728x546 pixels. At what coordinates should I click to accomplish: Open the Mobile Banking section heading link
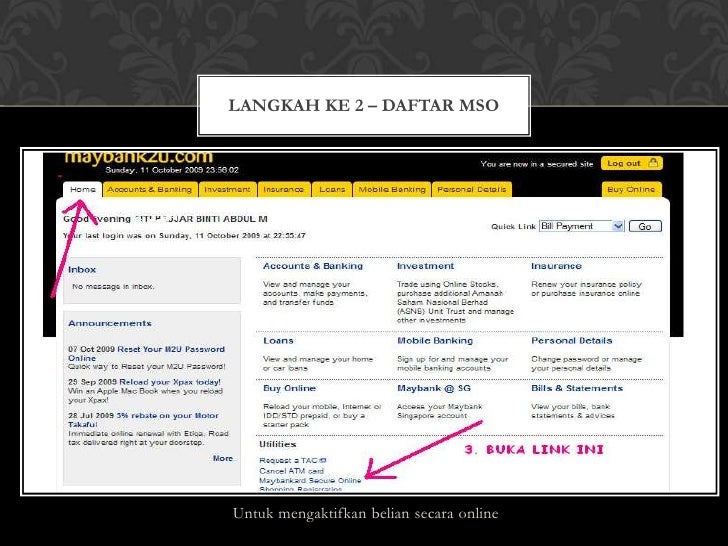(x=435, y=340)
